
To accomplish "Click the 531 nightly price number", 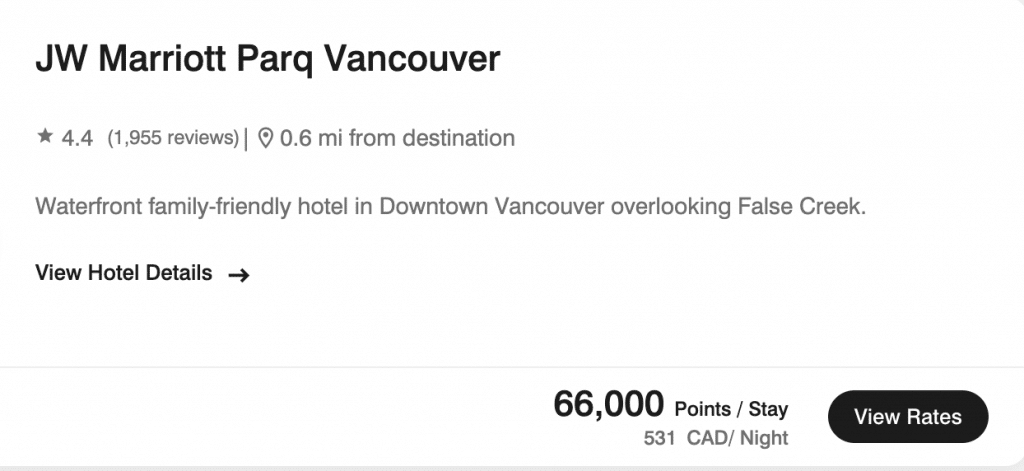I will 660,438.
